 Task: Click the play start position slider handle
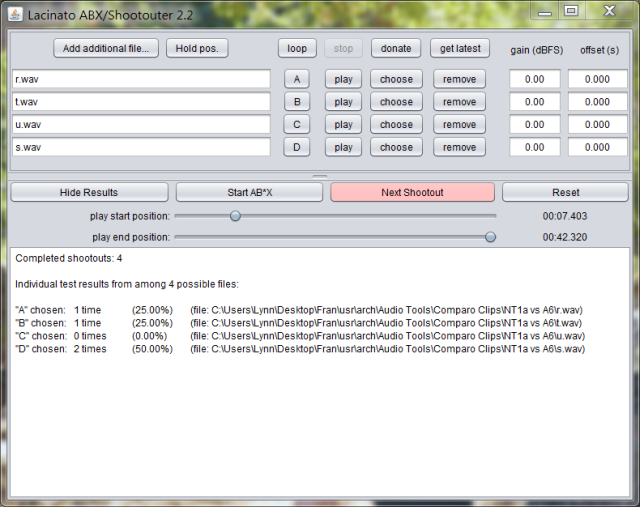point(235,216)
